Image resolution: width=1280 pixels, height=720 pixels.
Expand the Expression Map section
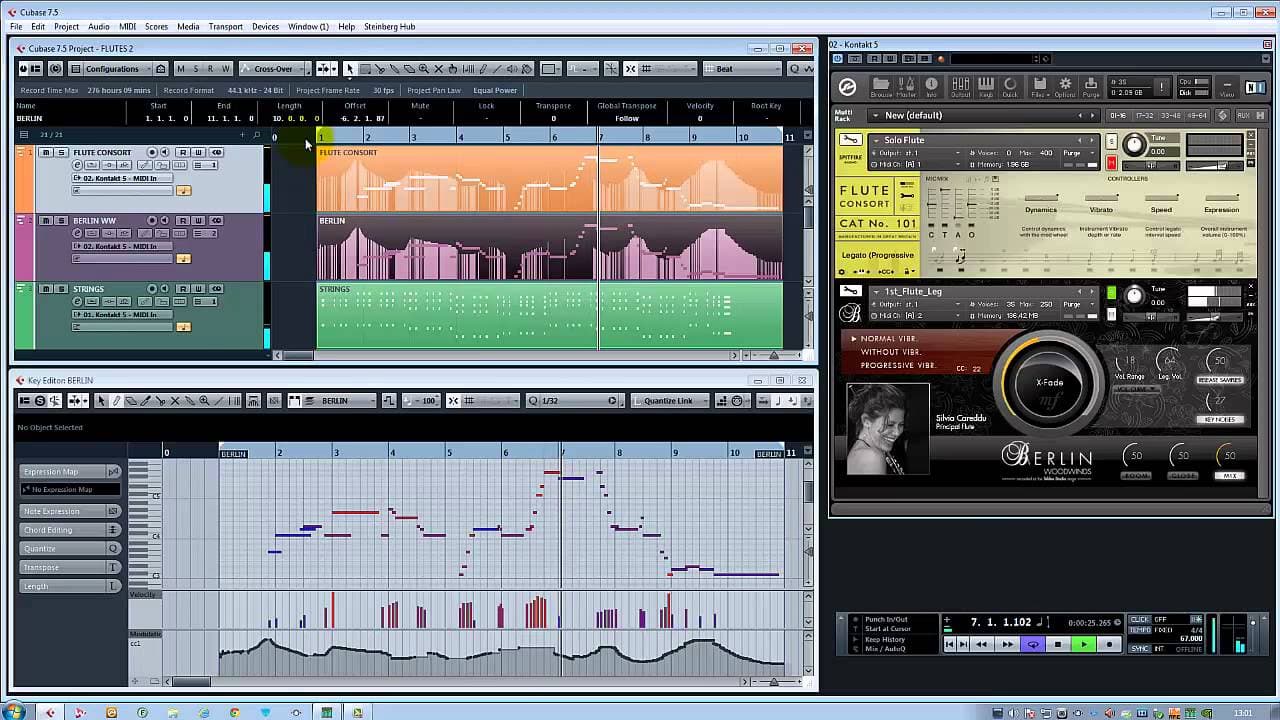70,472
